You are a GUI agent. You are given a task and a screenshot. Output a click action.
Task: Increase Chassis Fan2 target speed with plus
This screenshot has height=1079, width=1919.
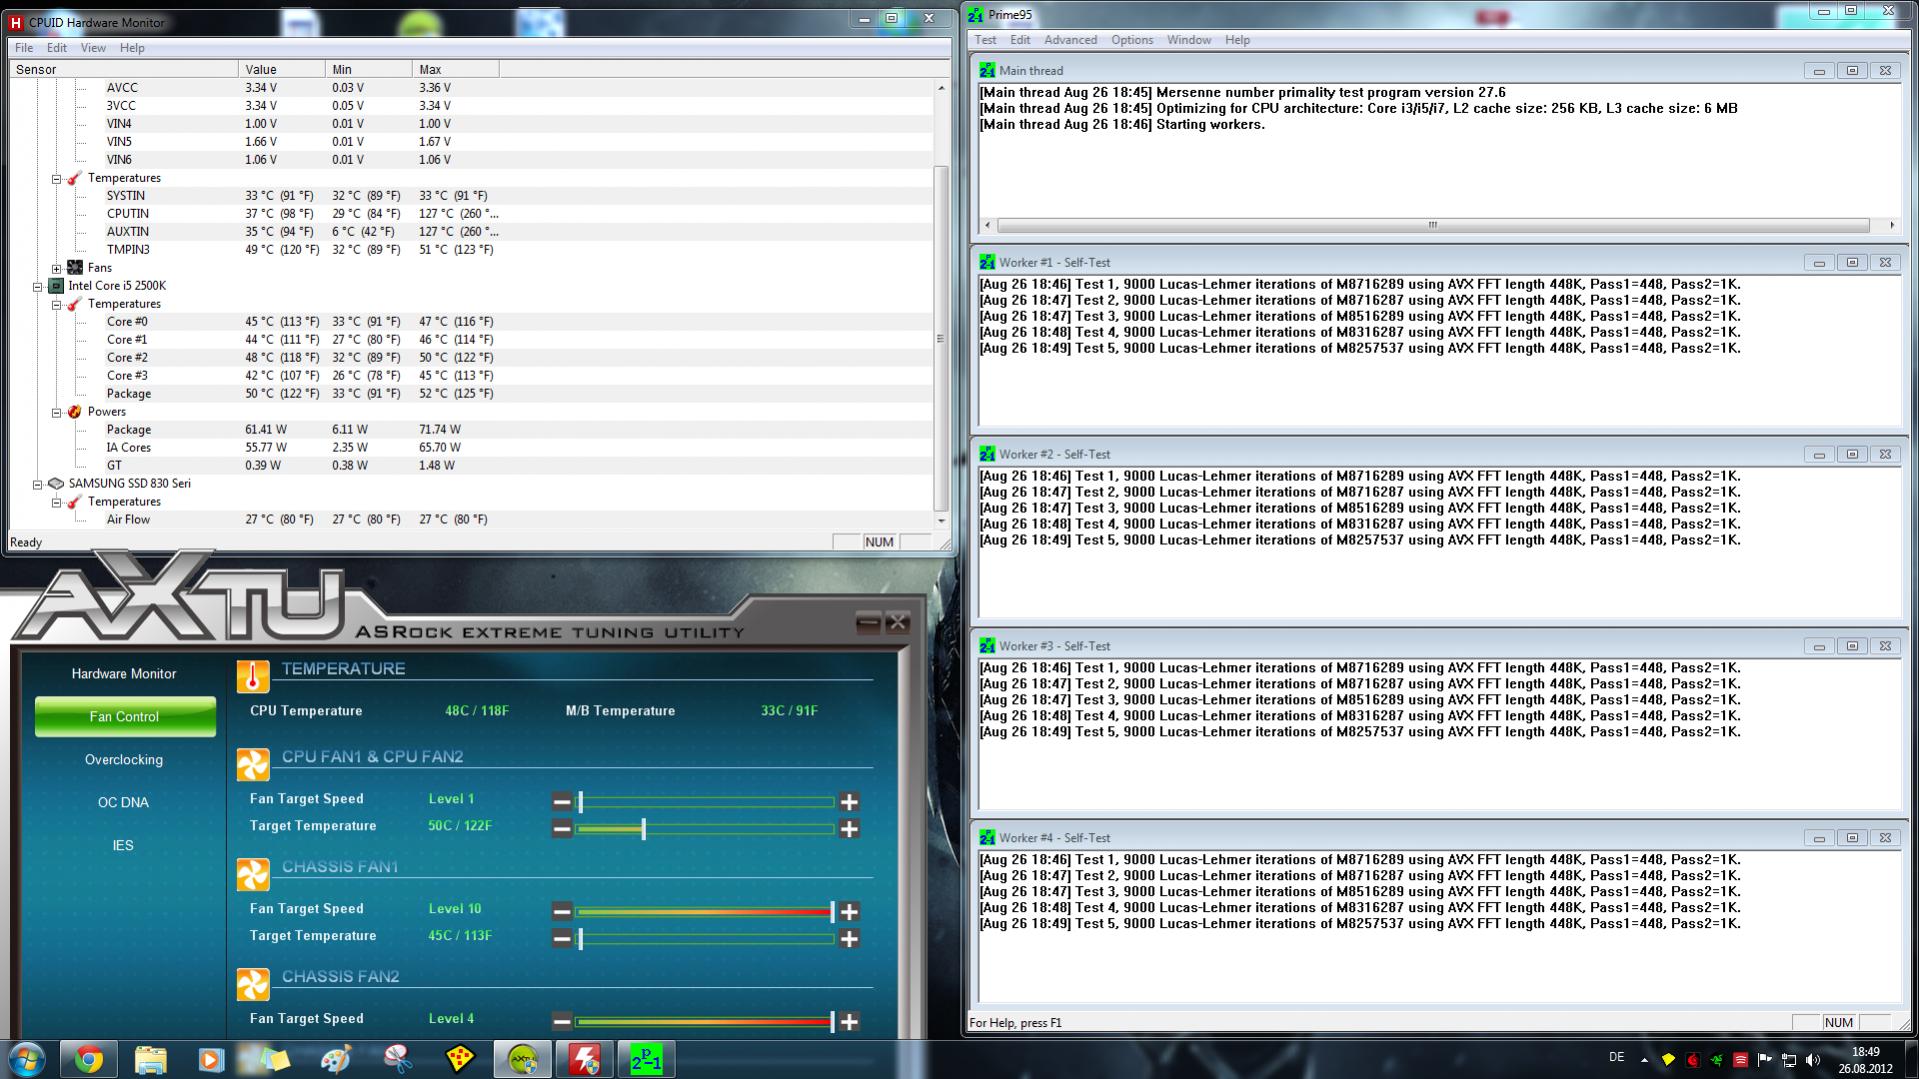pyautogui.click(x=849, y=1022)
